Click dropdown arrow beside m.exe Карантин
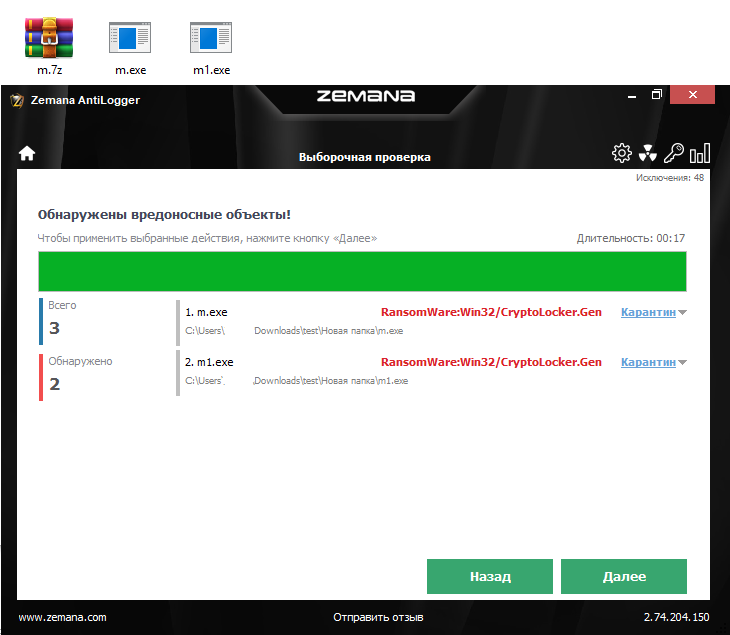 pos(683,312)
